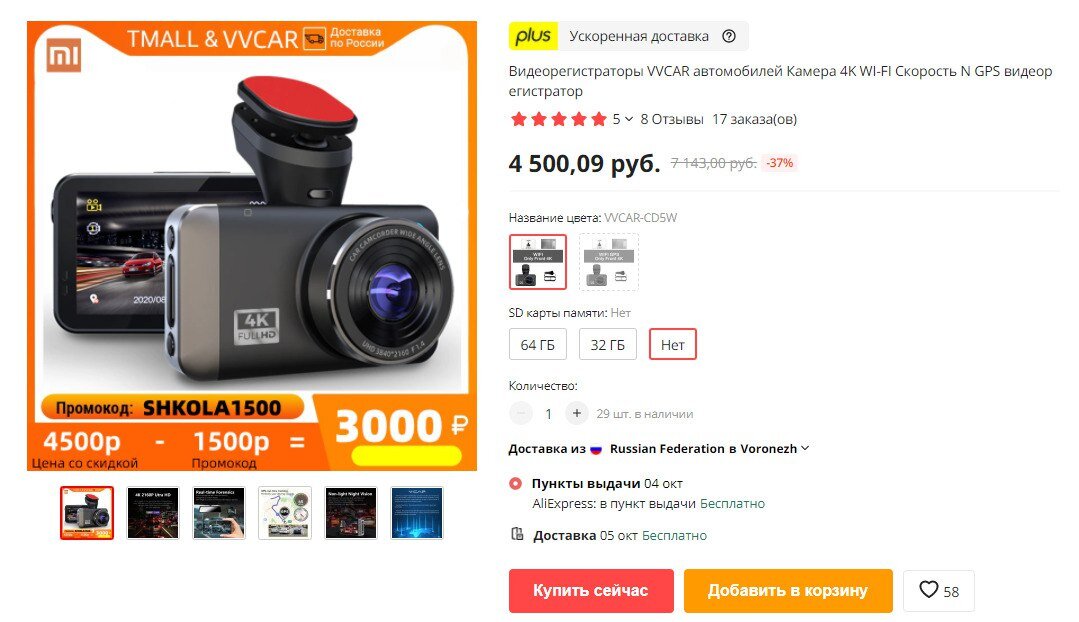Select the first dashcam thumbnail
1079x622 pixels.
point(87,513)
